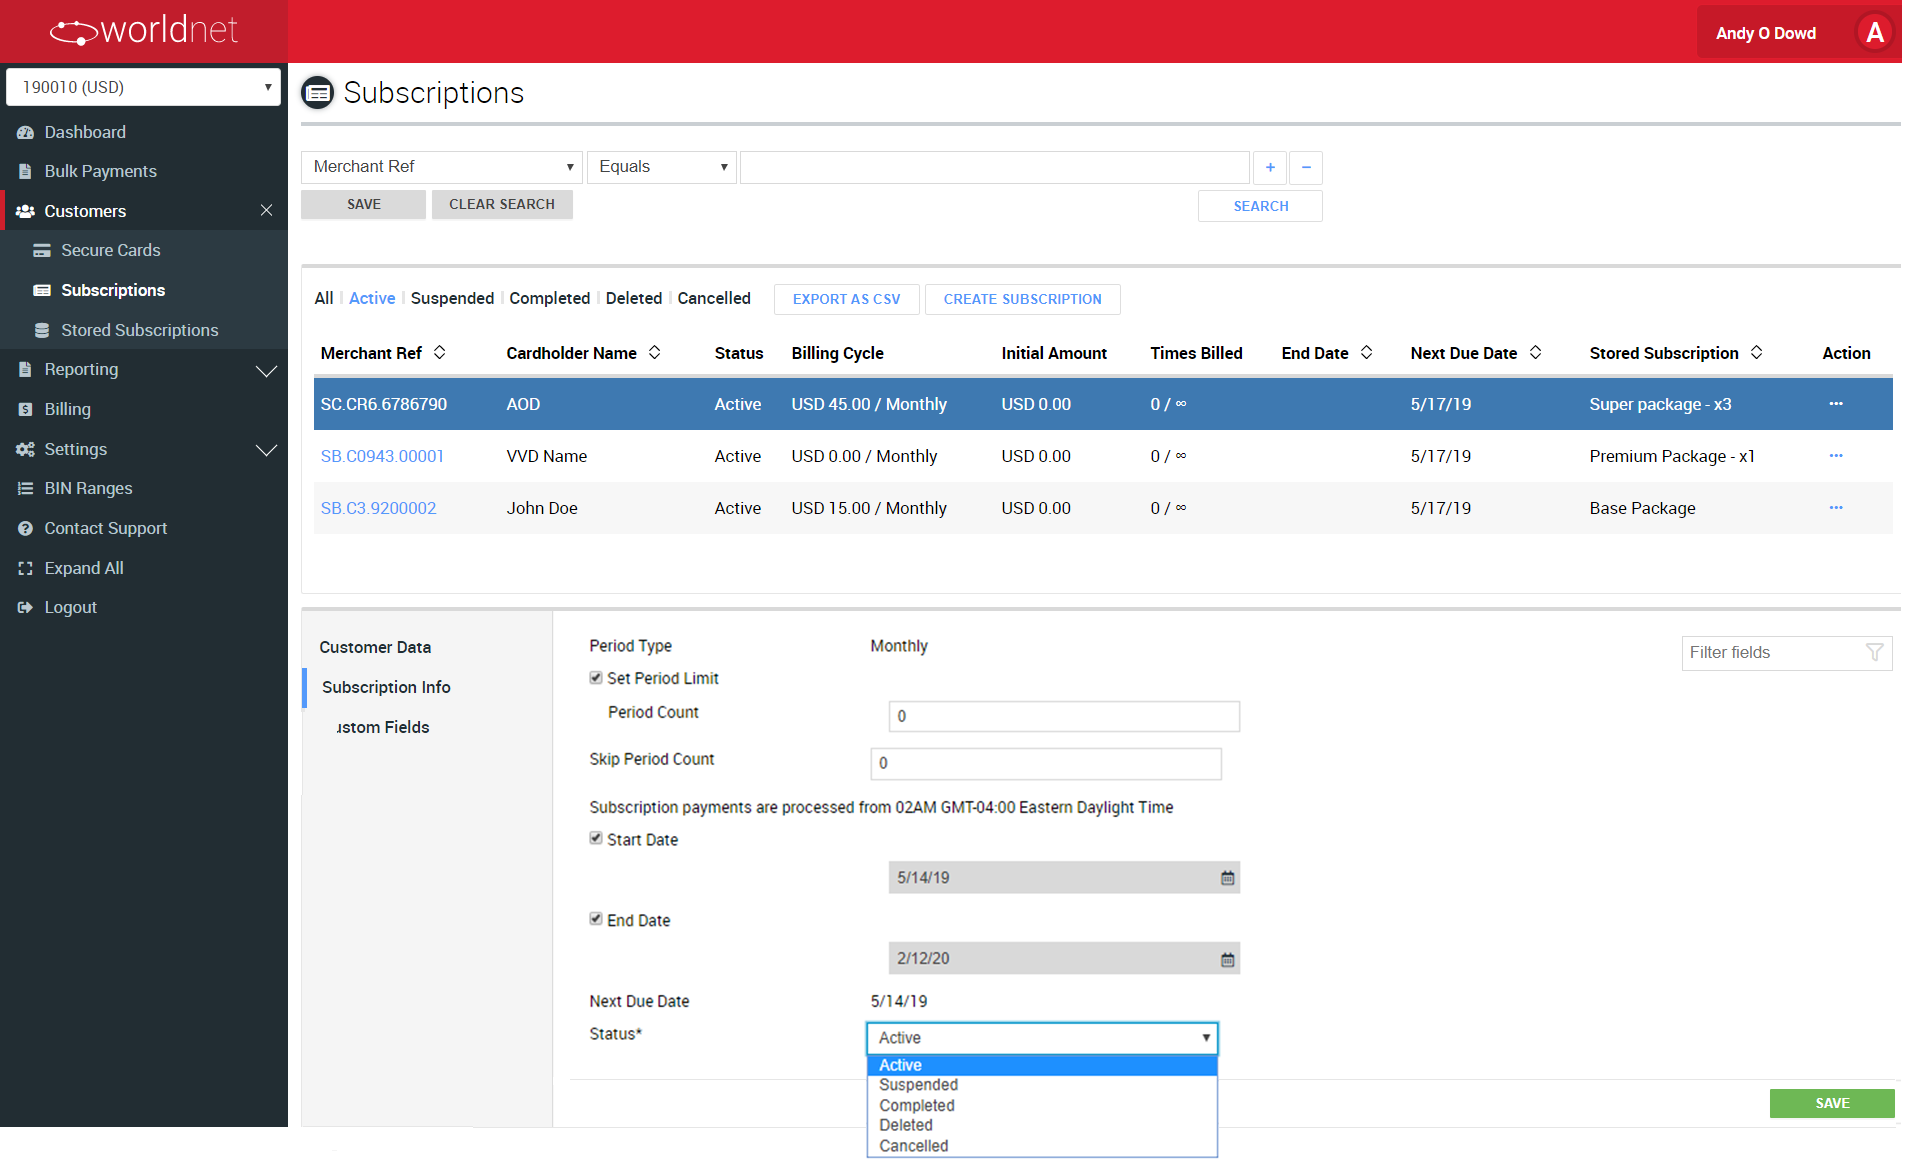
Task: Expand the Settings menu chevron
Action: [266, 450]
